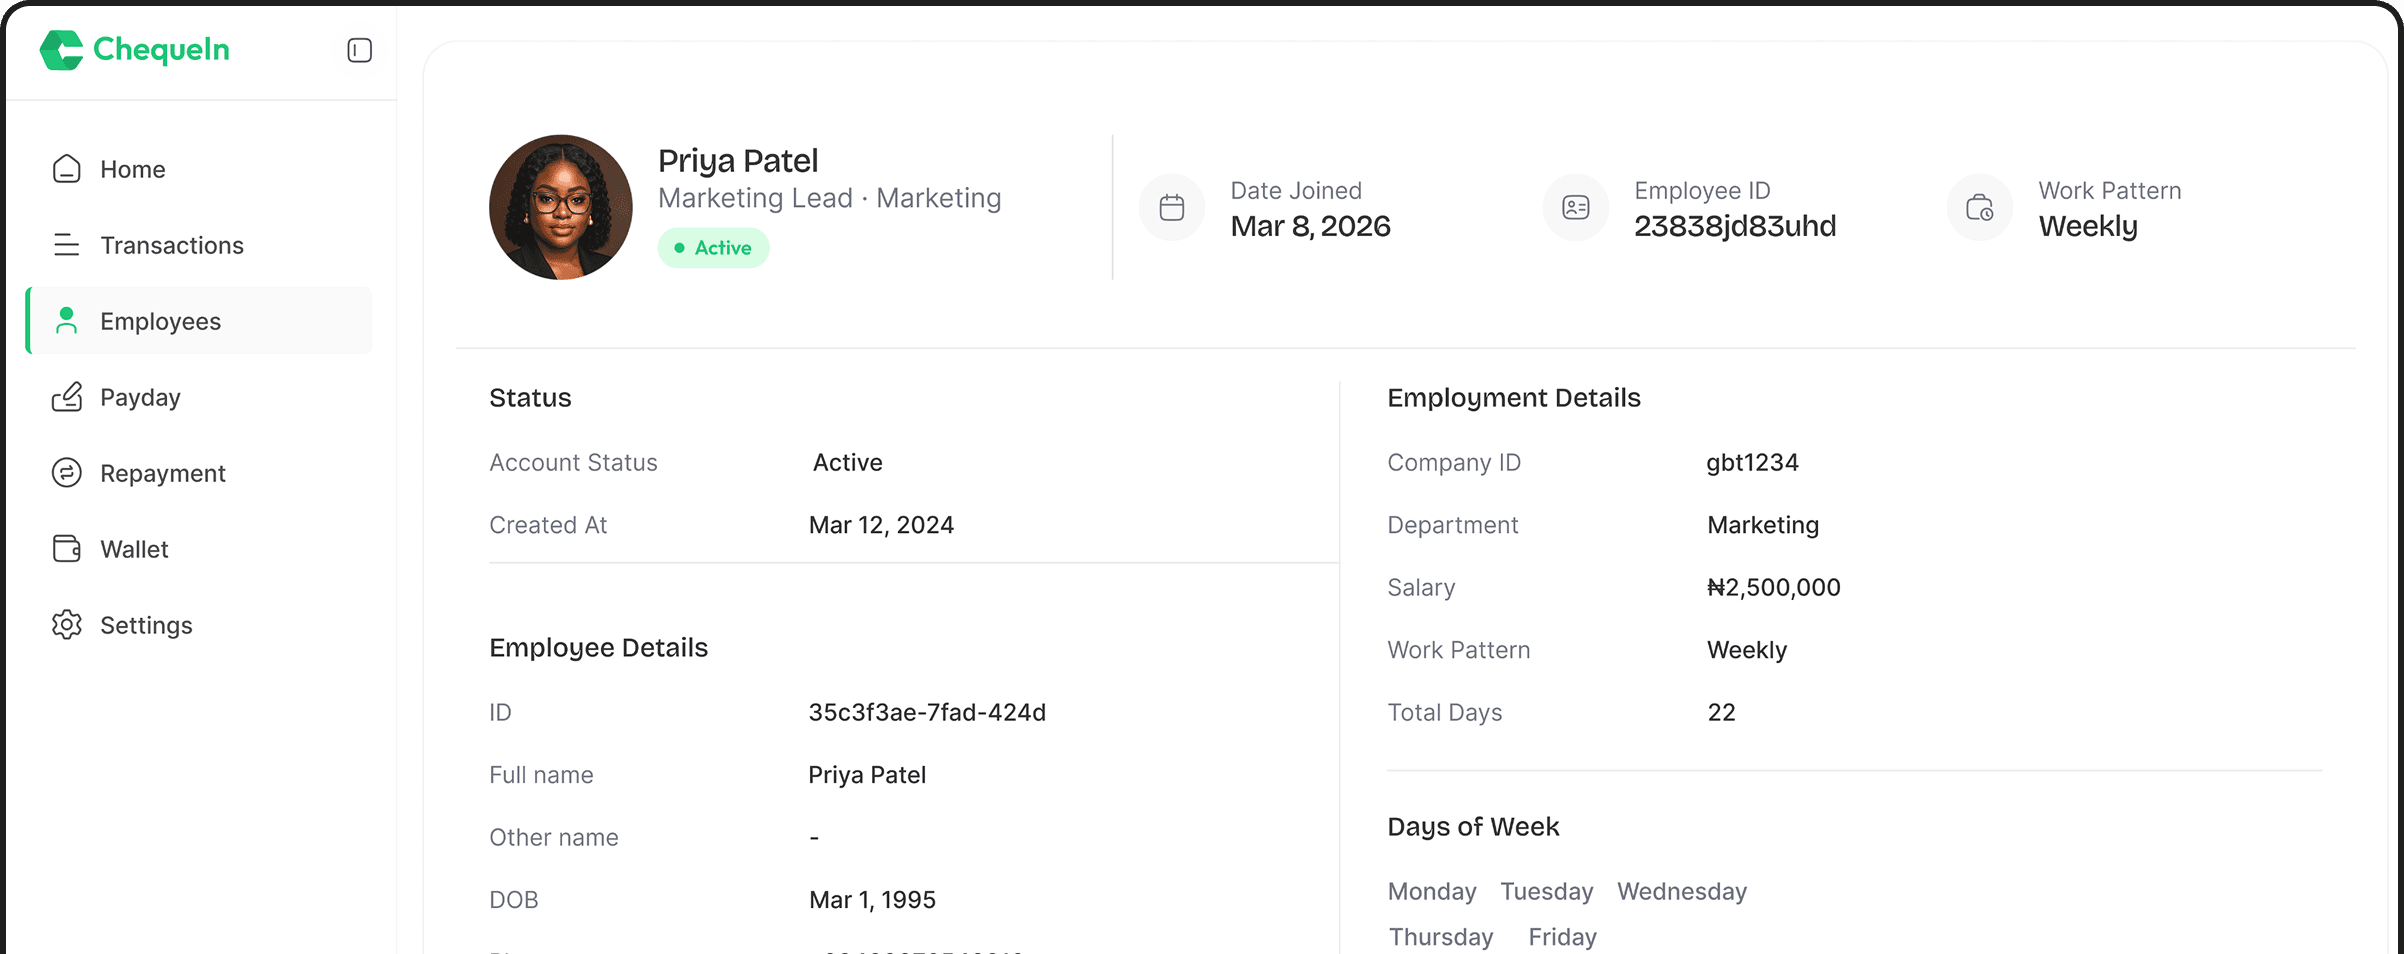This screenshot has height=954, width=2404.
Task: Click the Repayment circular arrows icon
Action: (66, 473)
